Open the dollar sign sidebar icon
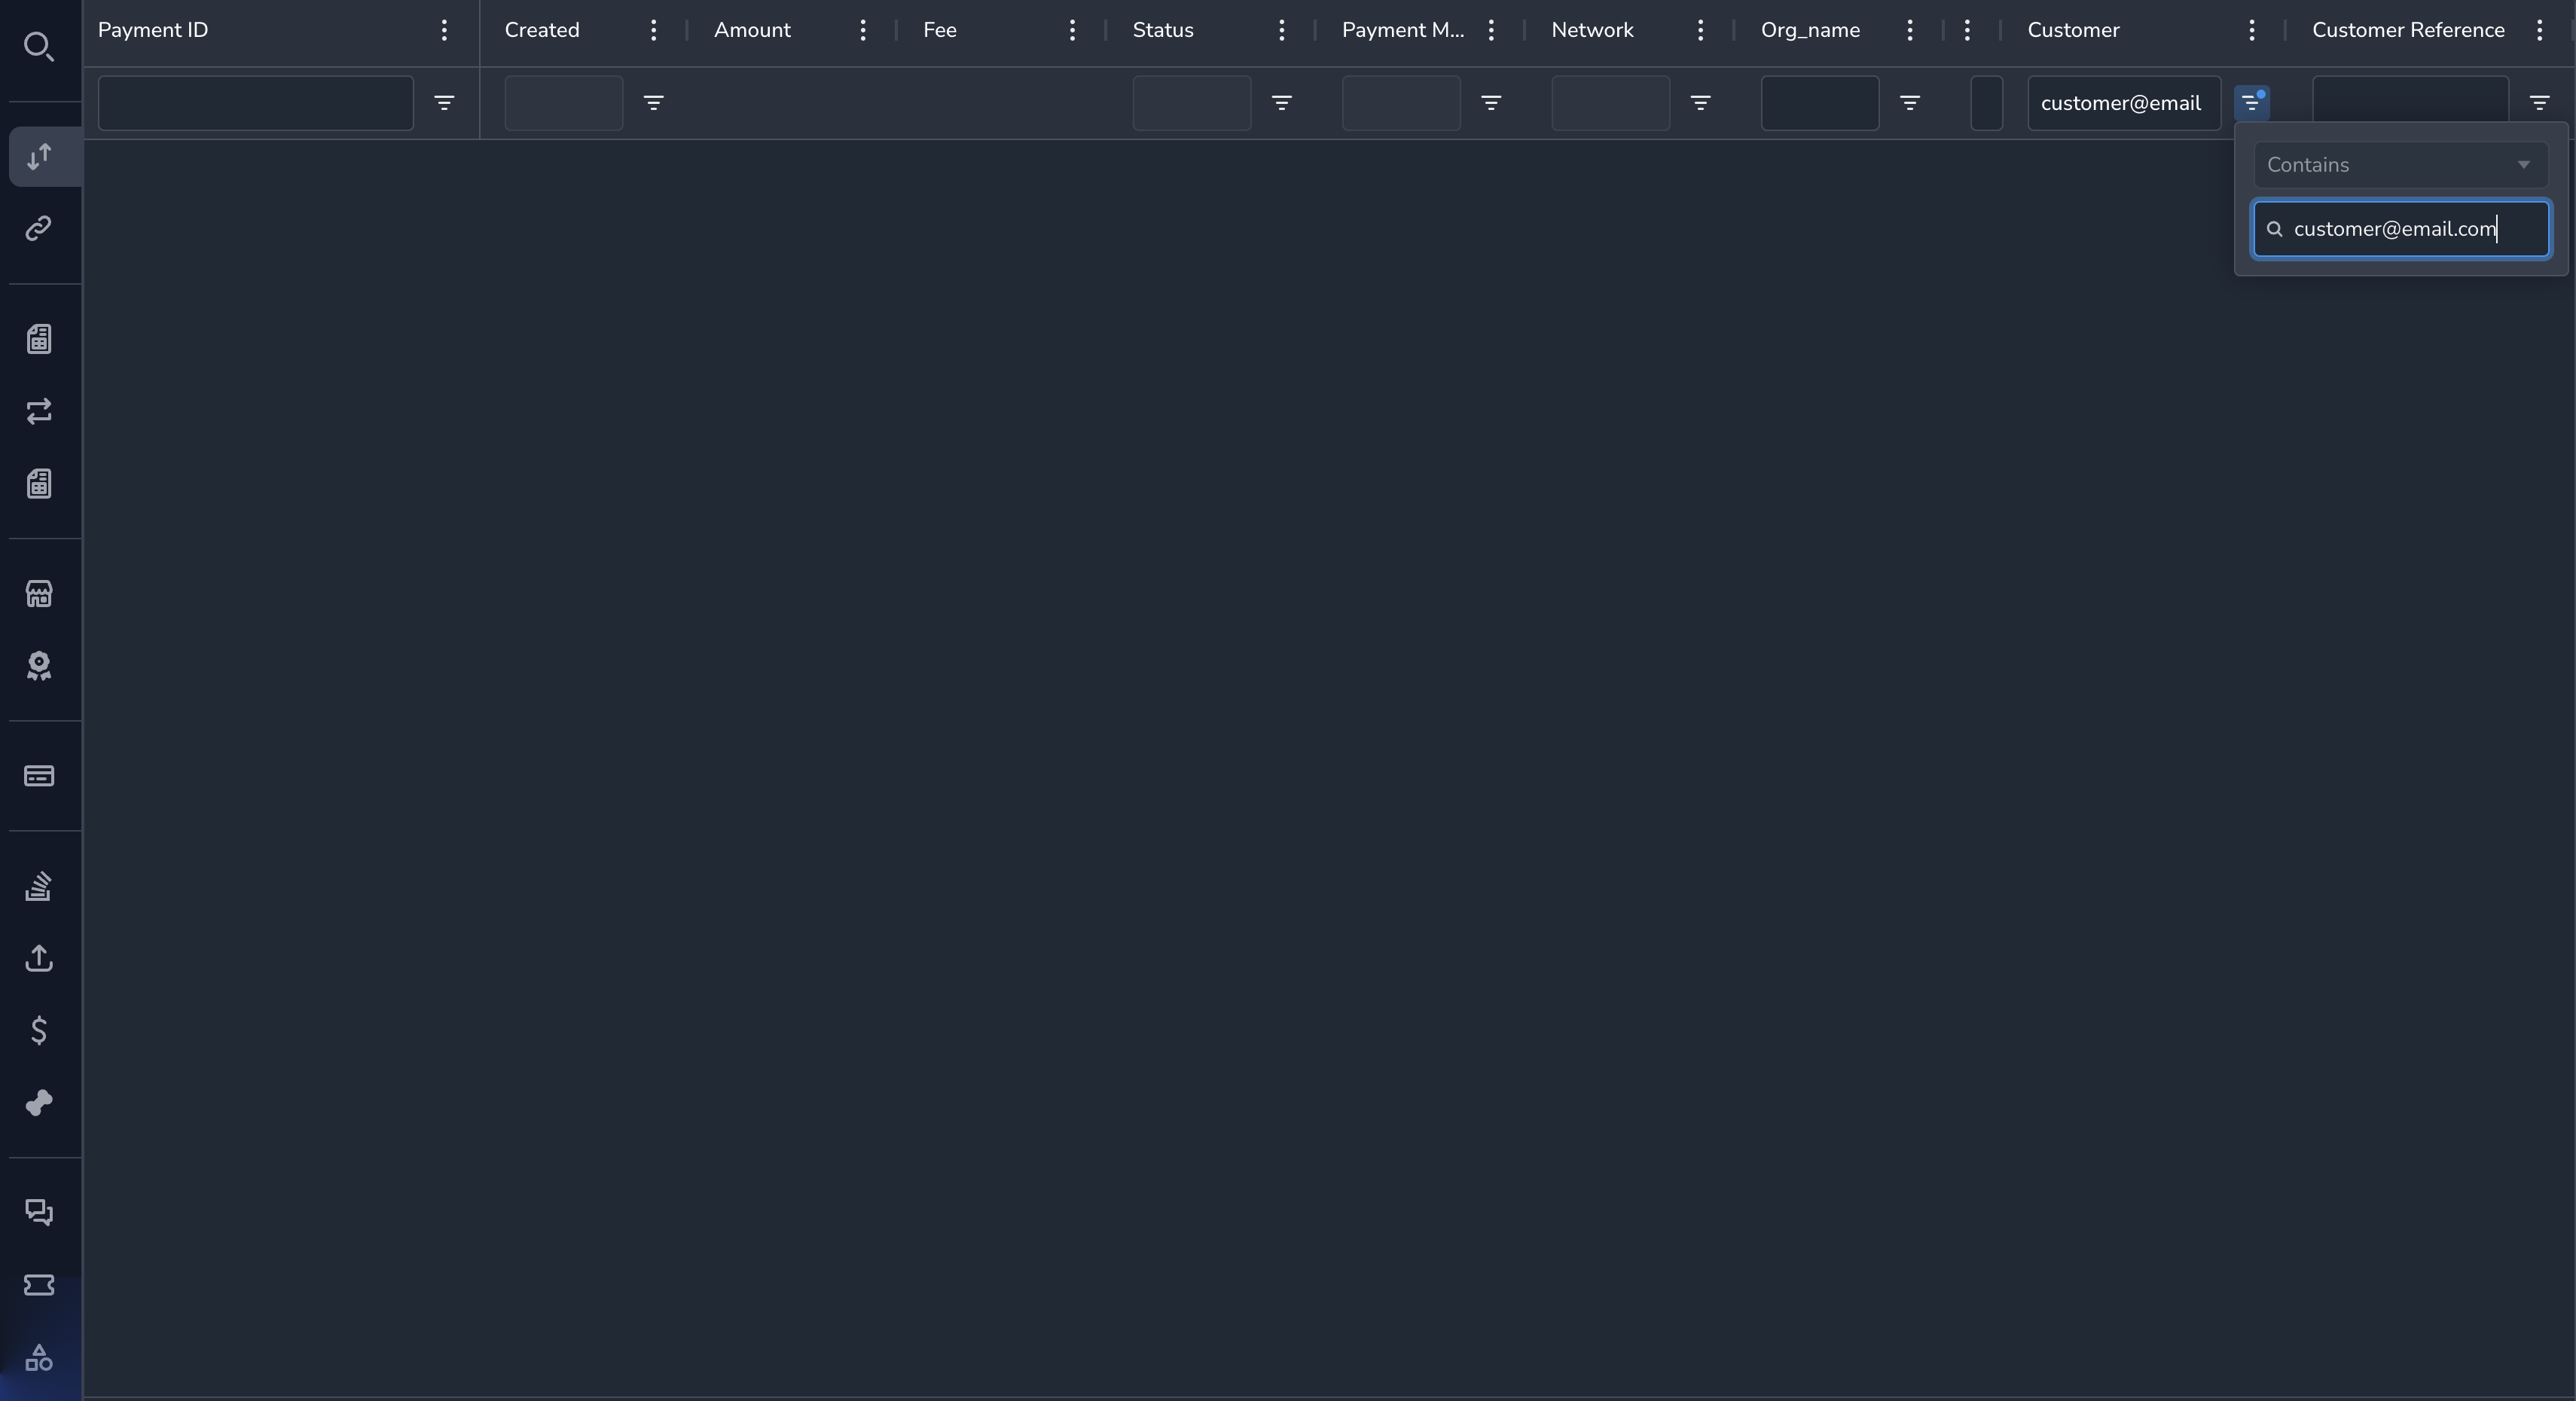Viewport: 2576px width, 1401px height. coord(39,1030)
